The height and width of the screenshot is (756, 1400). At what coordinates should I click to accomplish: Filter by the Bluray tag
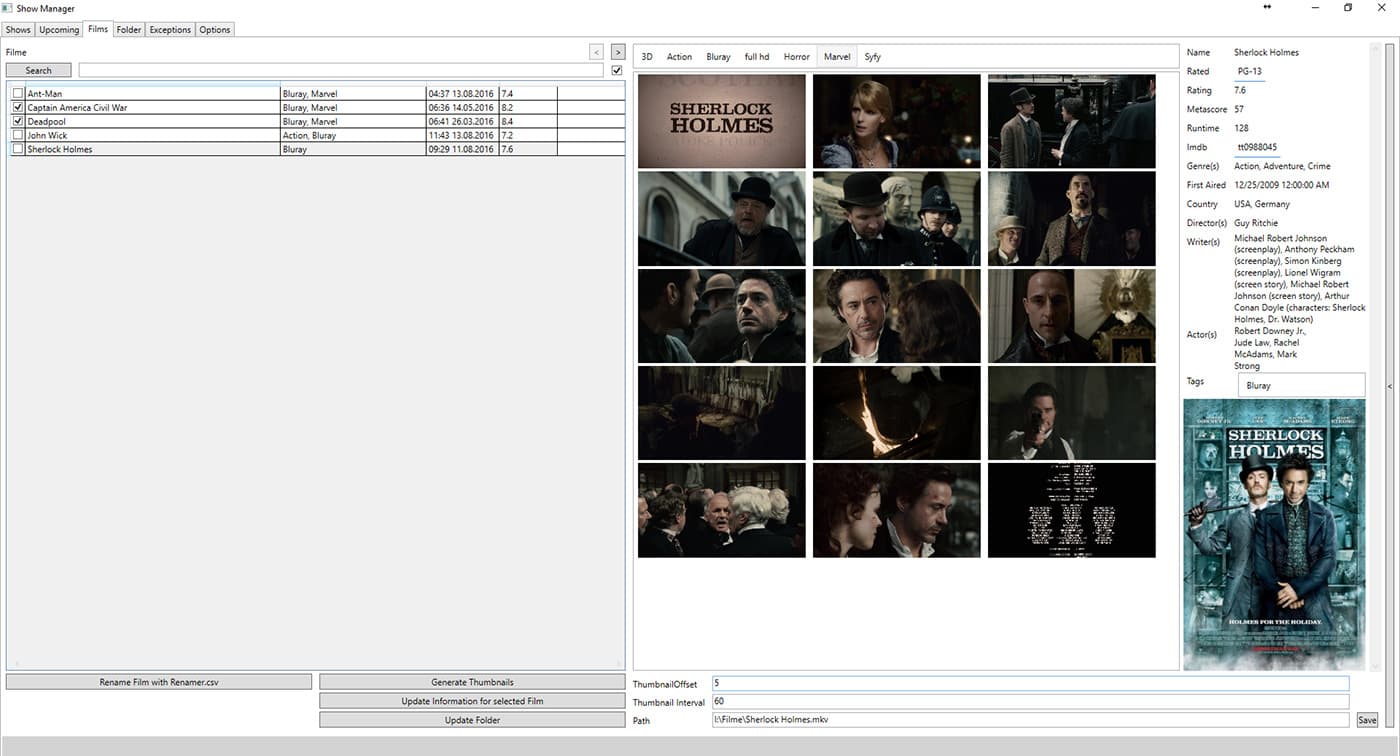click(x=718, y=57)
